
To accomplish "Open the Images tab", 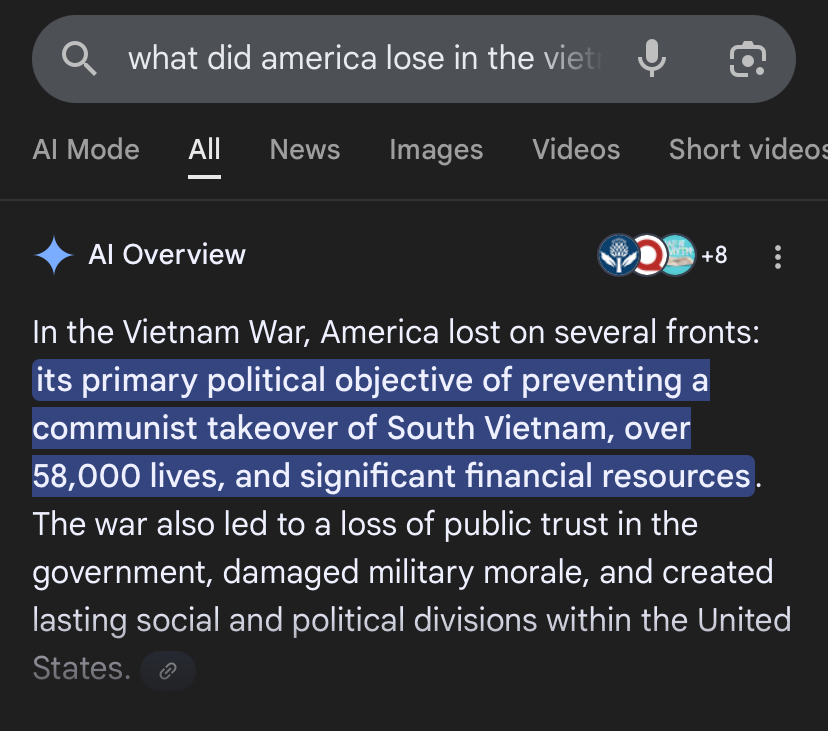I will pos(436,150).
